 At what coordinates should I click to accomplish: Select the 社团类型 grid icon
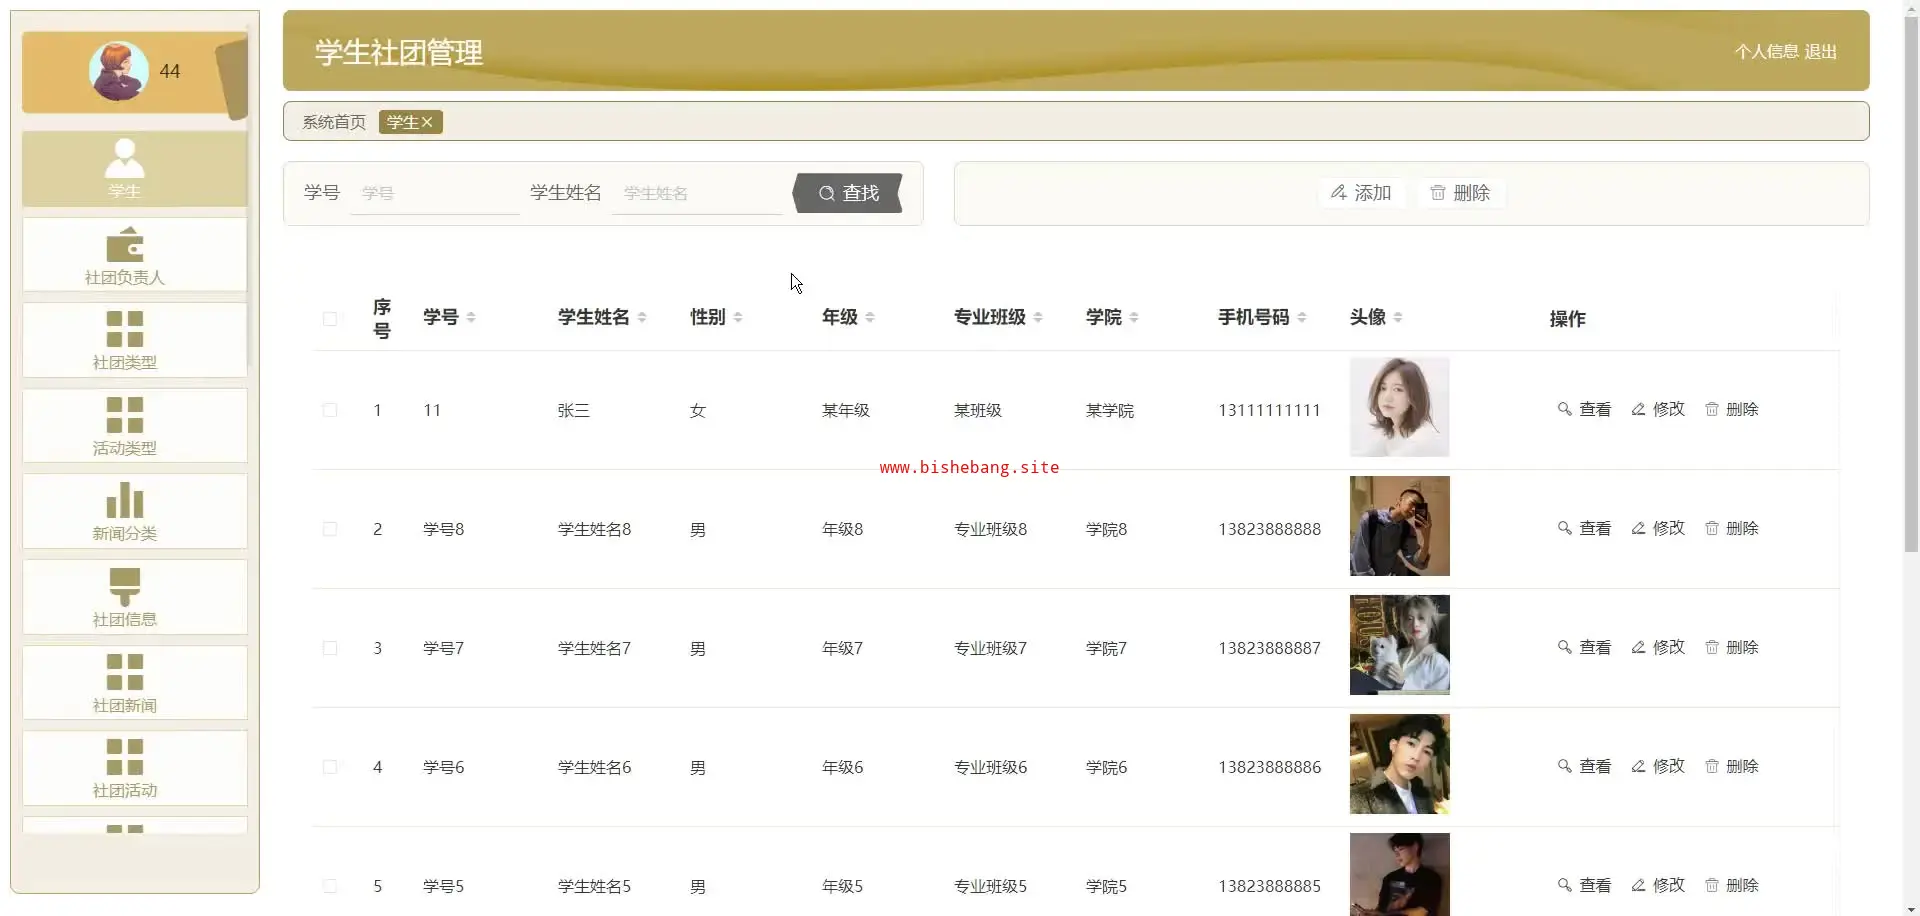[x=125, y=328]
